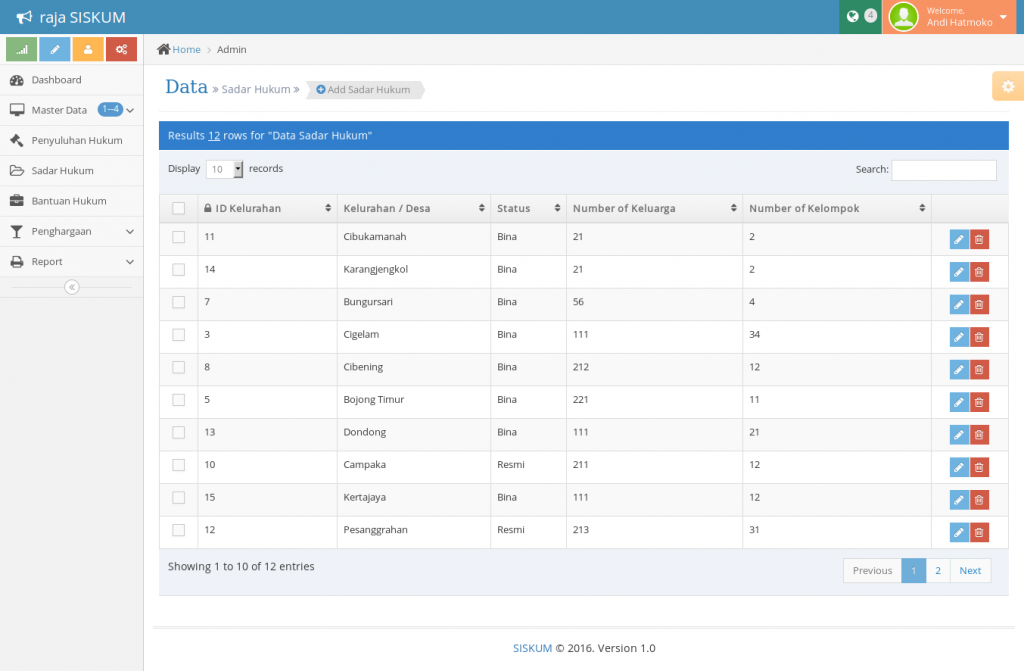Collapse the sidebar with double-chevron icon
1024x671 pixels.
71,287
